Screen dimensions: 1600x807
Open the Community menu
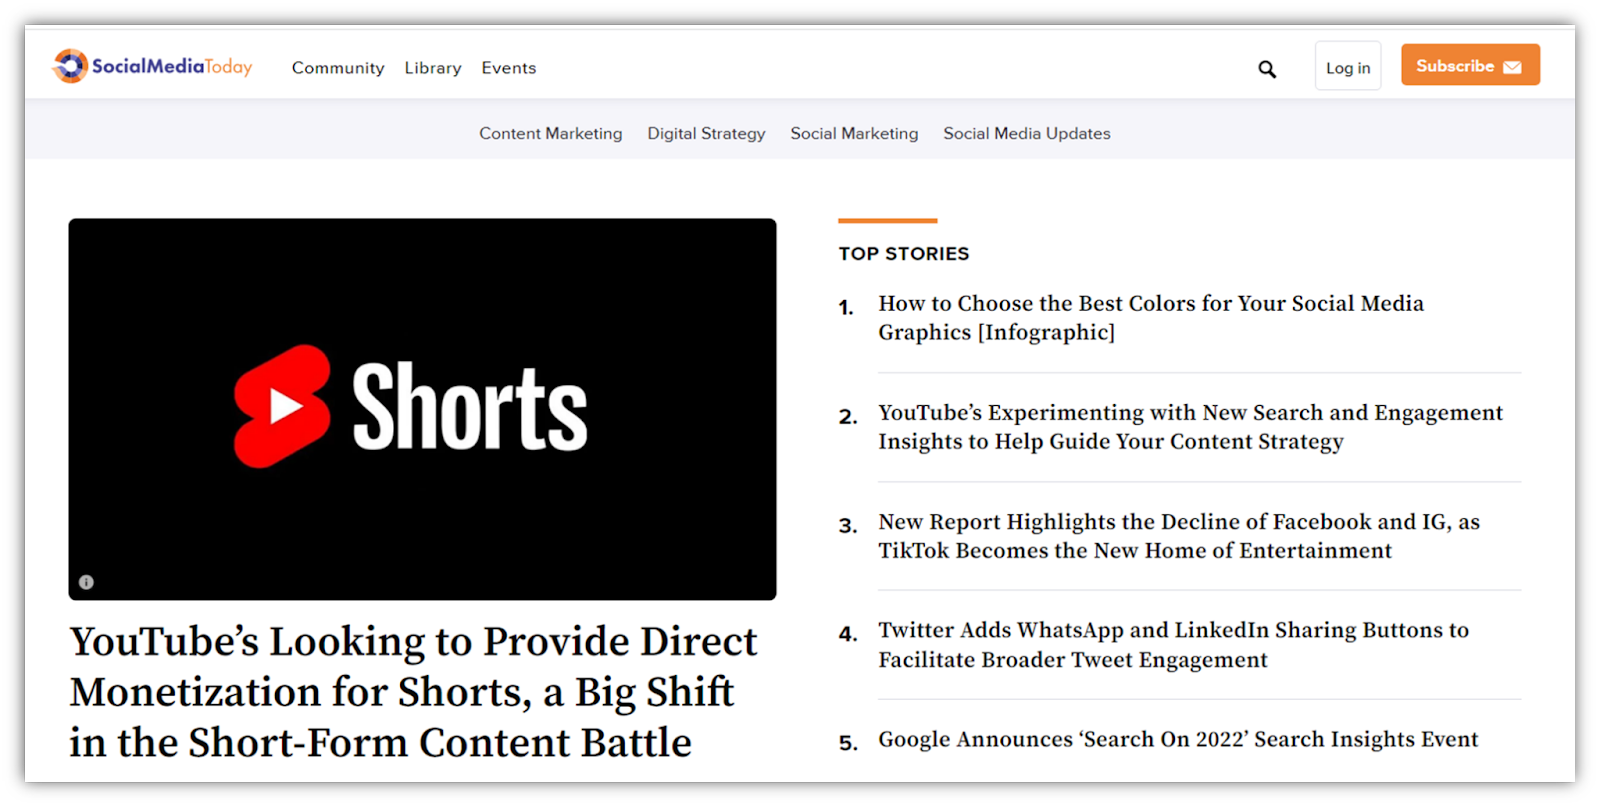pos(338,68)
